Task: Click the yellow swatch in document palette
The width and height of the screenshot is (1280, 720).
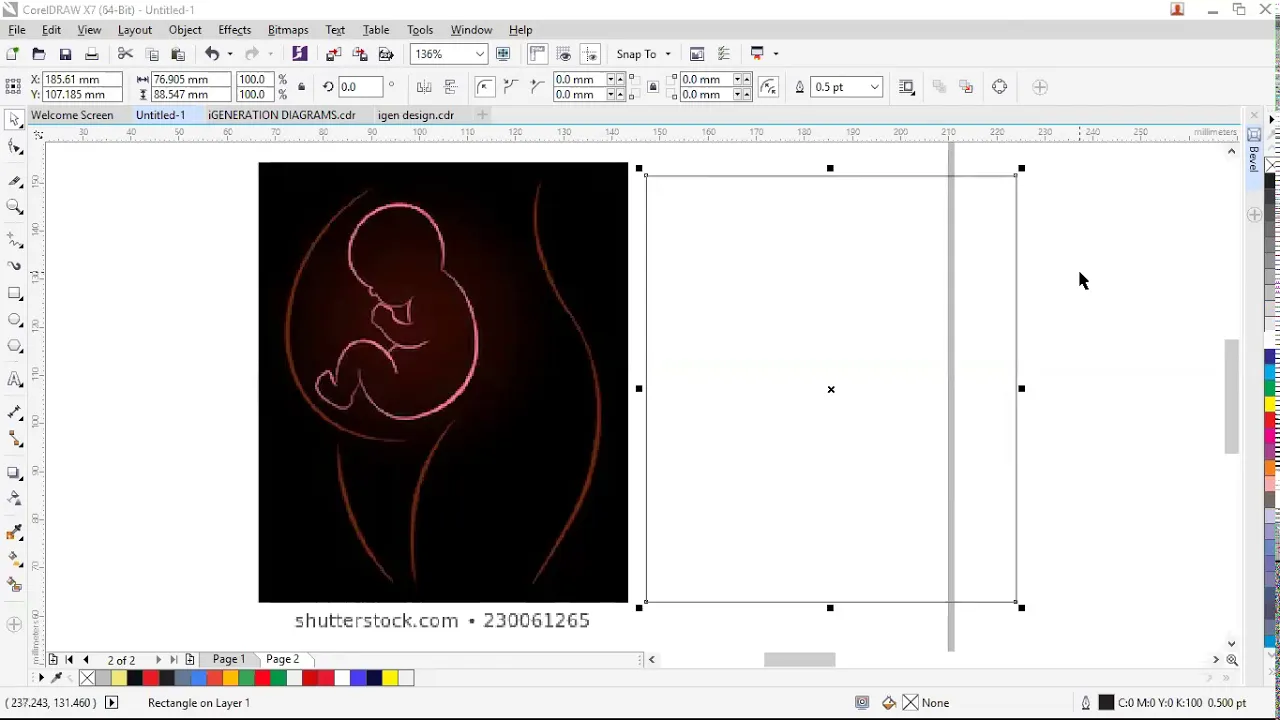Action: point(390,678)
